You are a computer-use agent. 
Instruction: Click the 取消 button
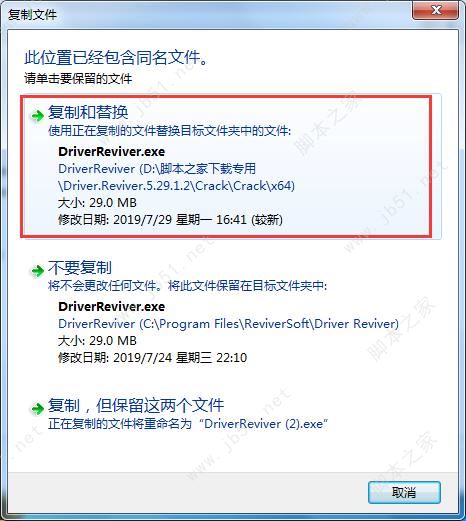[404, 492]
